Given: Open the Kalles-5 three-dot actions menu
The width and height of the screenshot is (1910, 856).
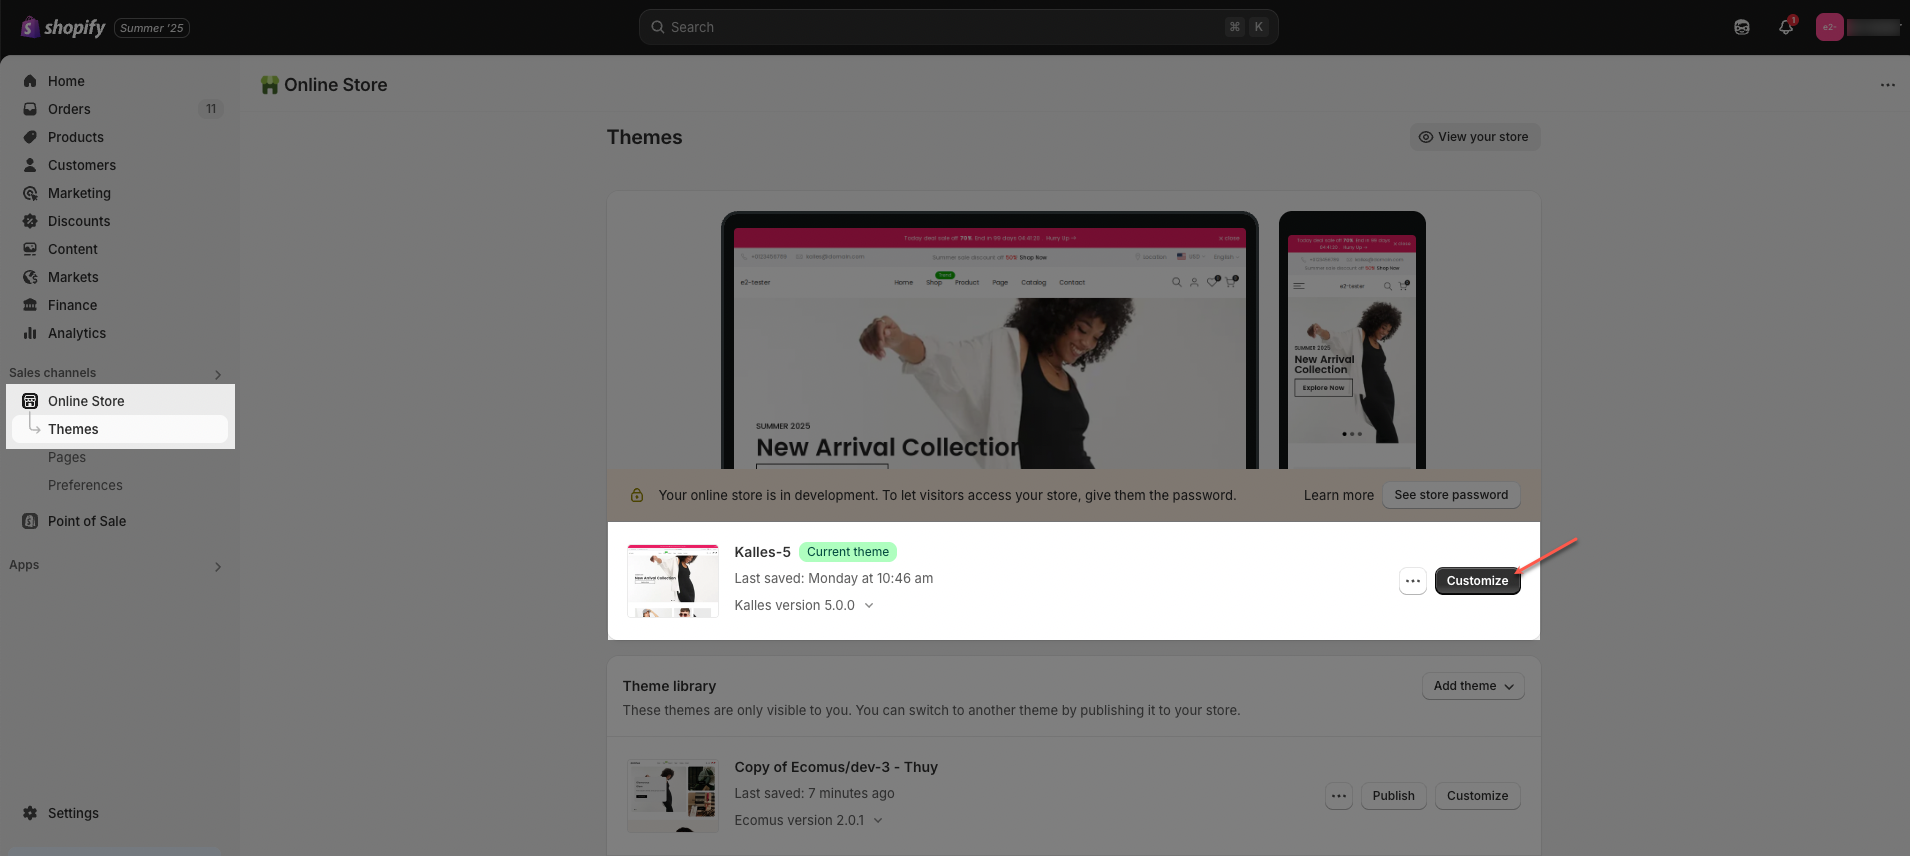Looking at the screenshot, I should click(1412, 581).
